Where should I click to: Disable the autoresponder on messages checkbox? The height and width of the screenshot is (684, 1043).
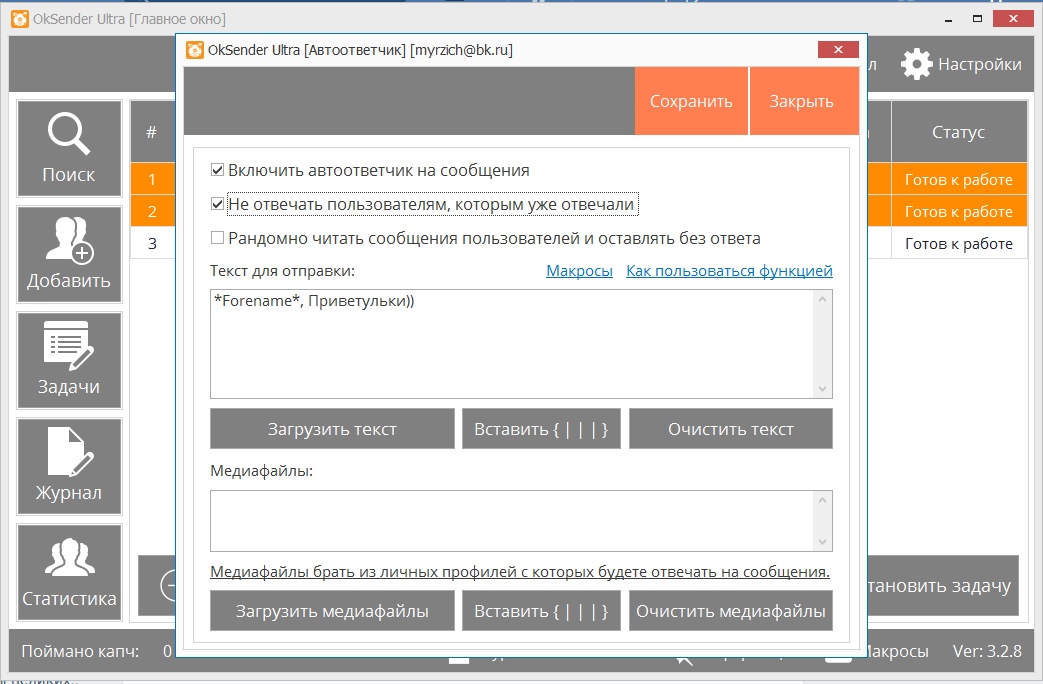[x=218, y=170]
